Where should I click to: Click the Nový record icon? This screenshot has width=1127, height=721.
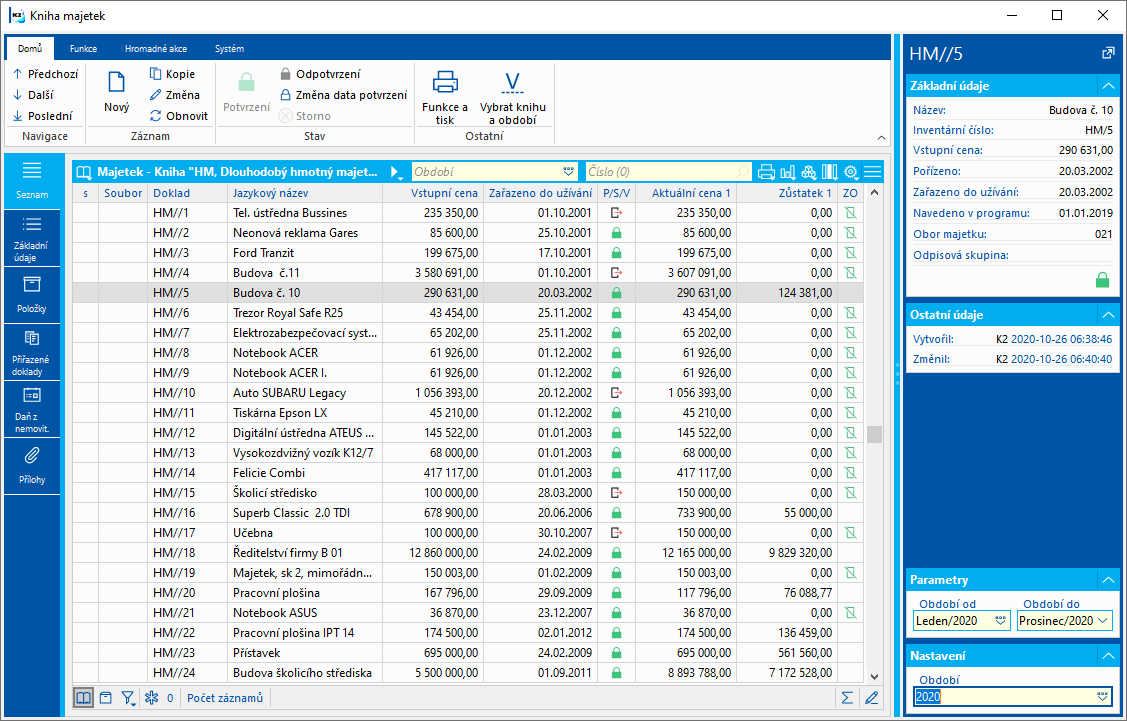coord(116,83)
